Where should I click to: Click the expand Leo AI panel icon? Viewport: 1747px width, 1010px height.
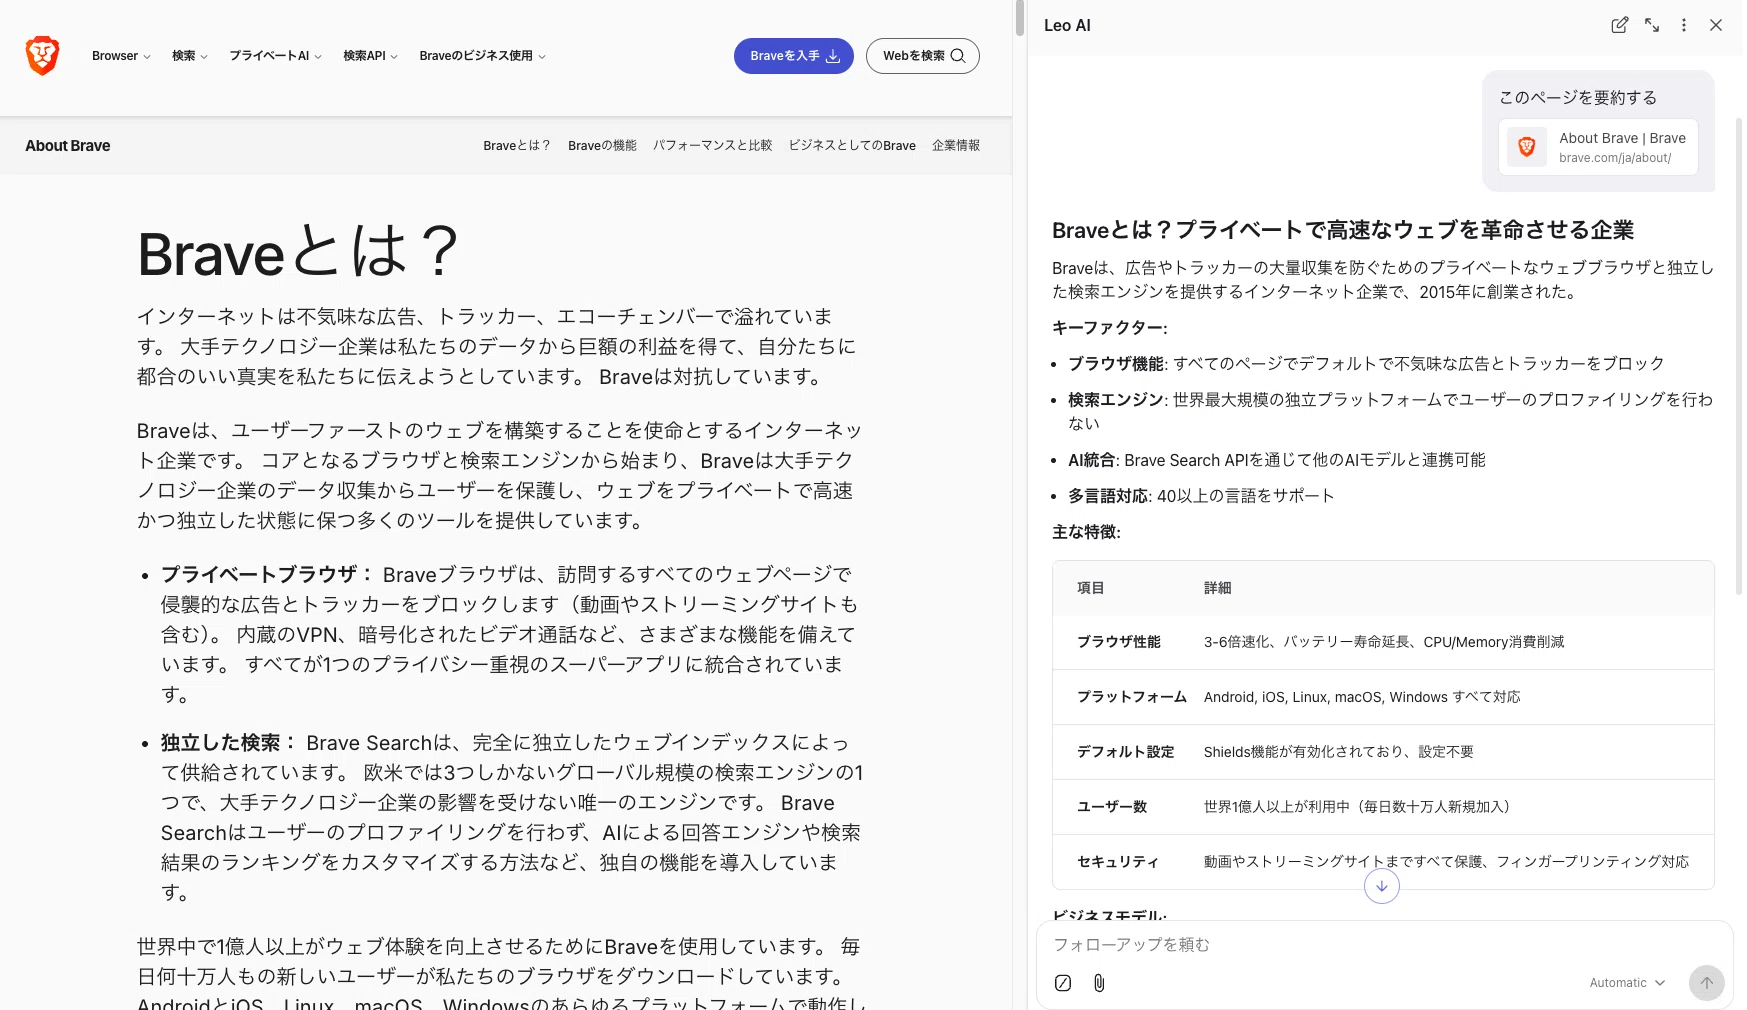tap(1652, 25)
